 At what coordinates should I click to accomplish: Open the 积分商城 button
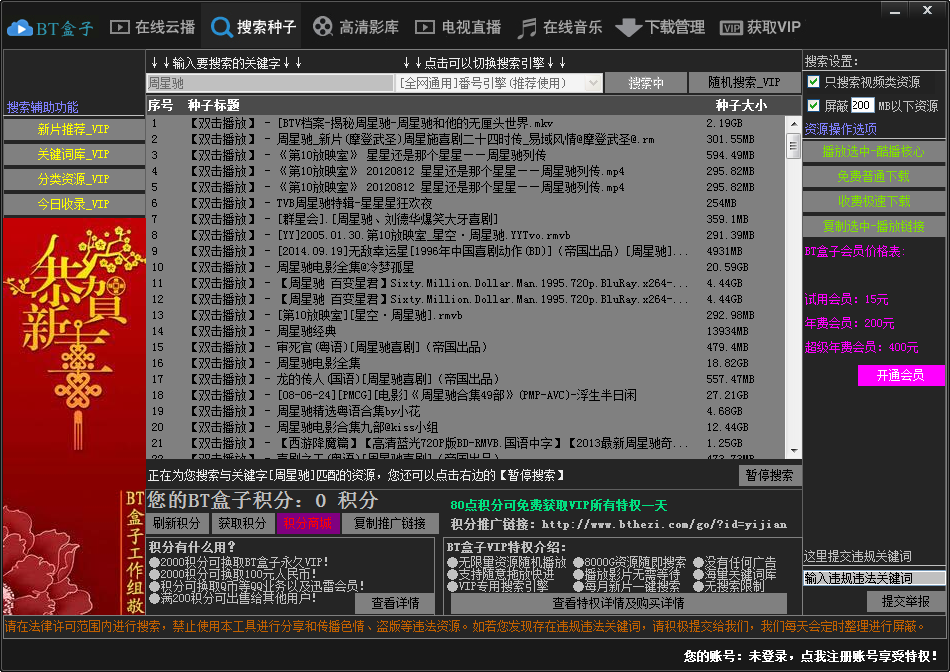click(308, 523)
